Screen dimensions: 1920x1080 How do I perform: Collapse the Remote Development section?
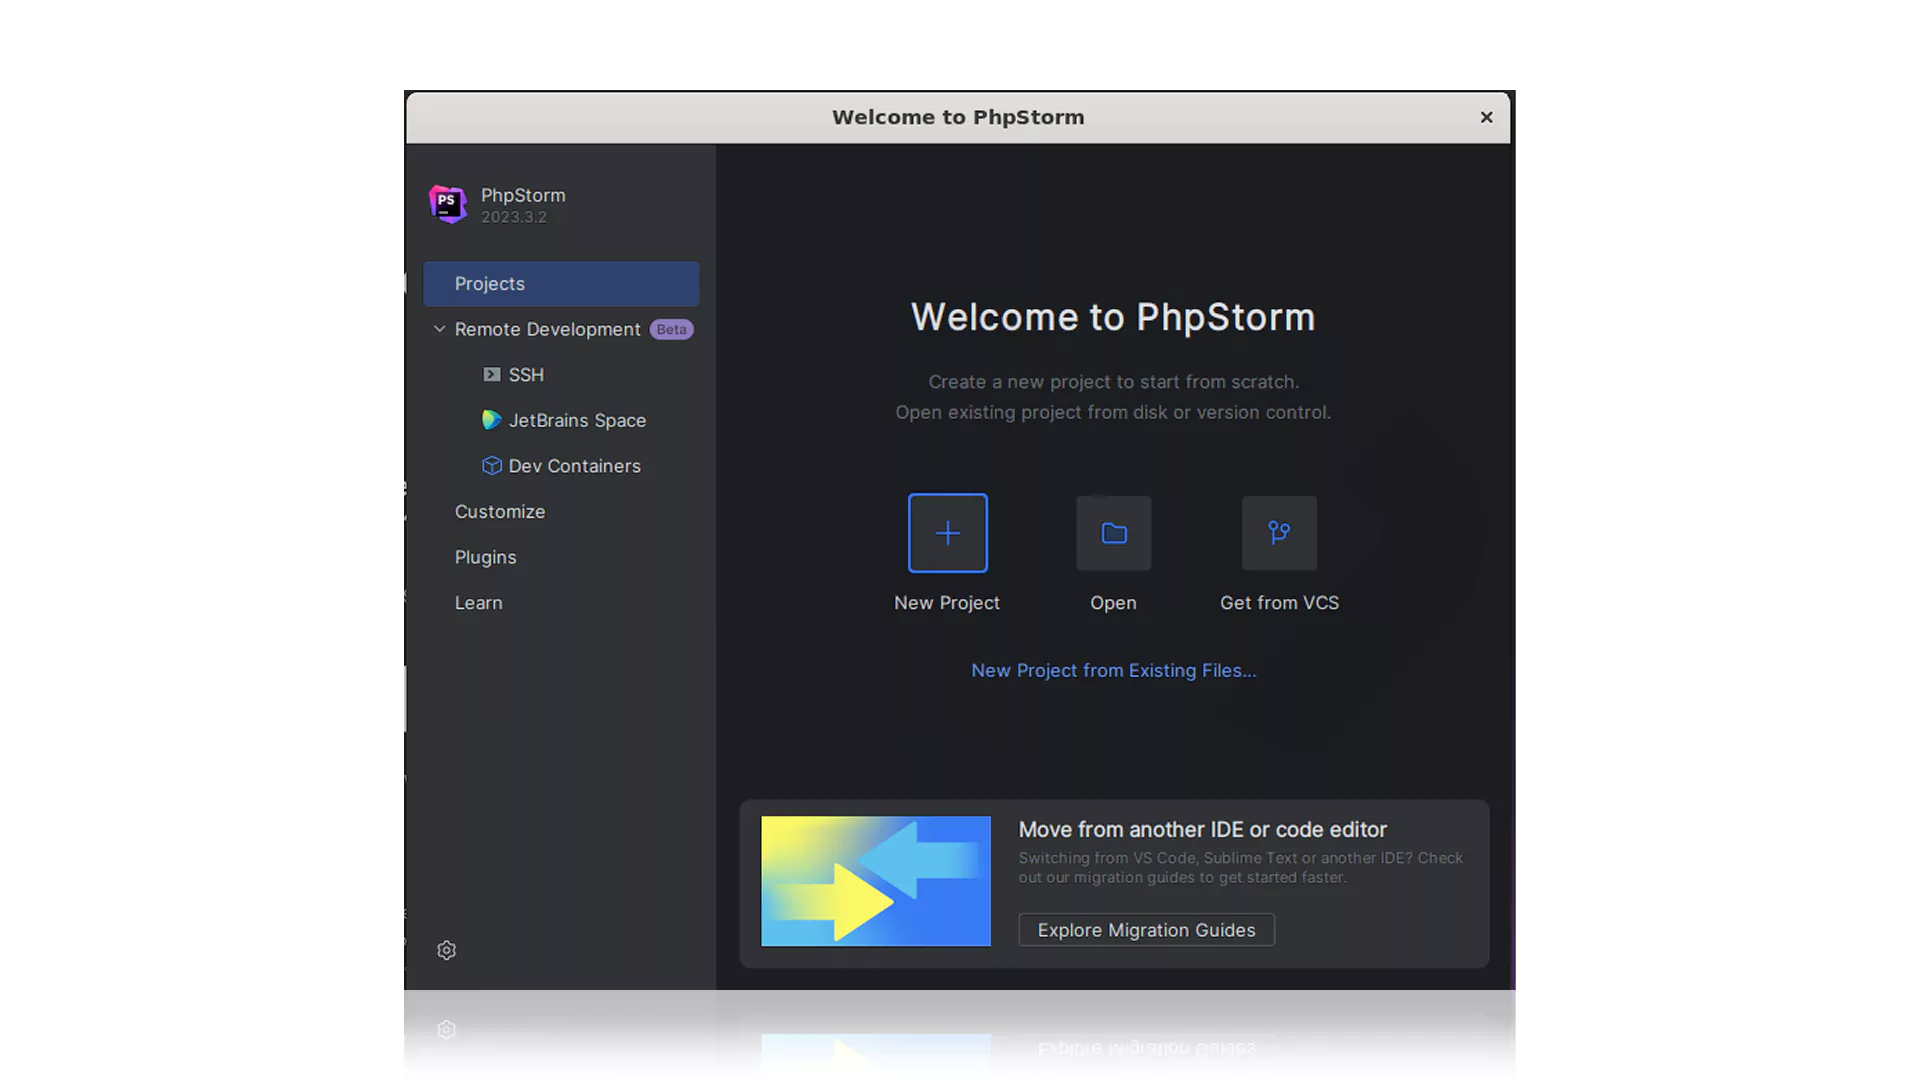click(x=439, y=329)
